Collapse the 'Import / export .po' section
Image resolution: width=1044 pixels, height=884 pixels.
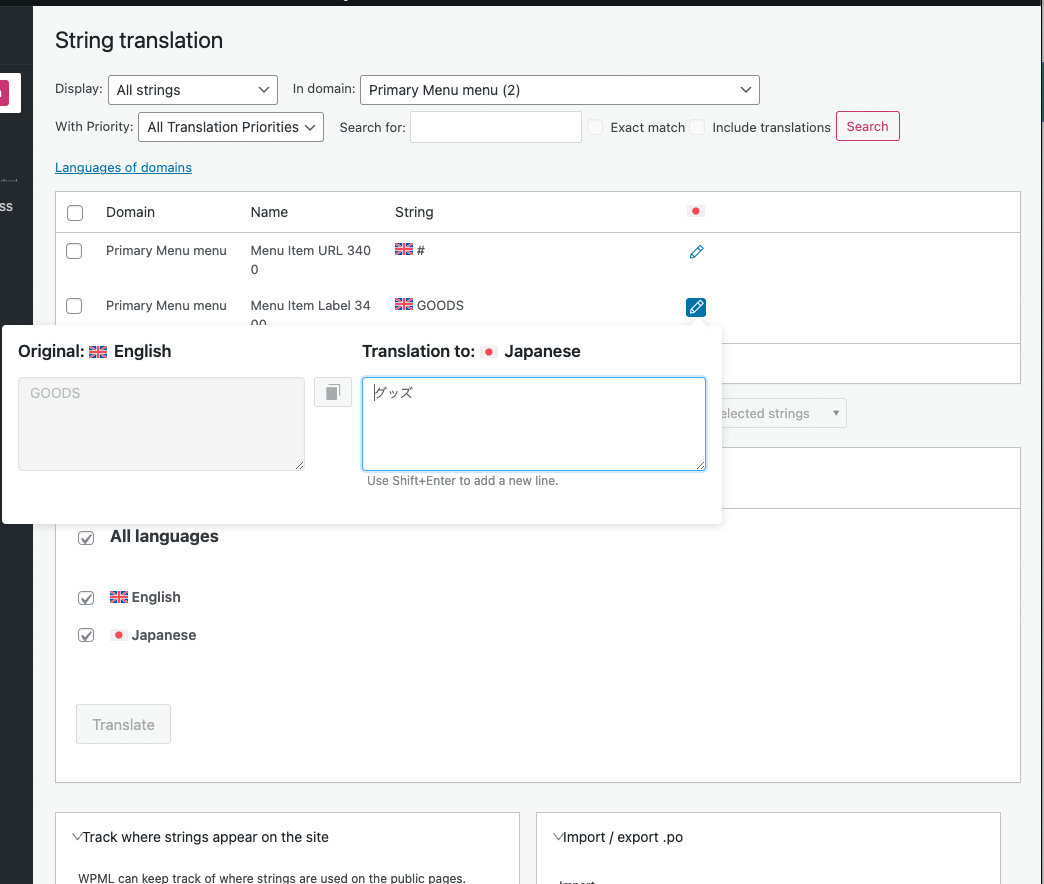coord(617,837)
